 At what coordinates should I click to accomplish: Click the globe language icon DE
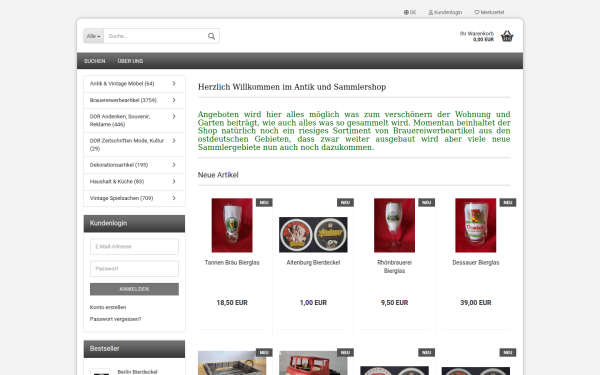[410, 12]
